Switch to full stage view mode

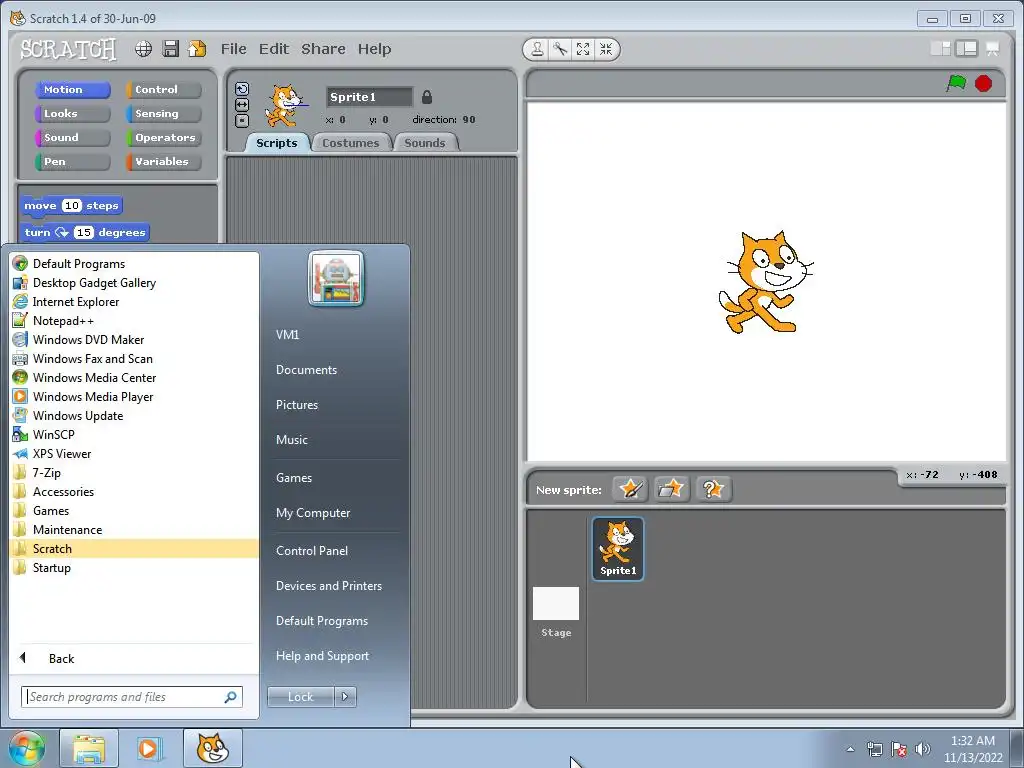tap(966, 48)
